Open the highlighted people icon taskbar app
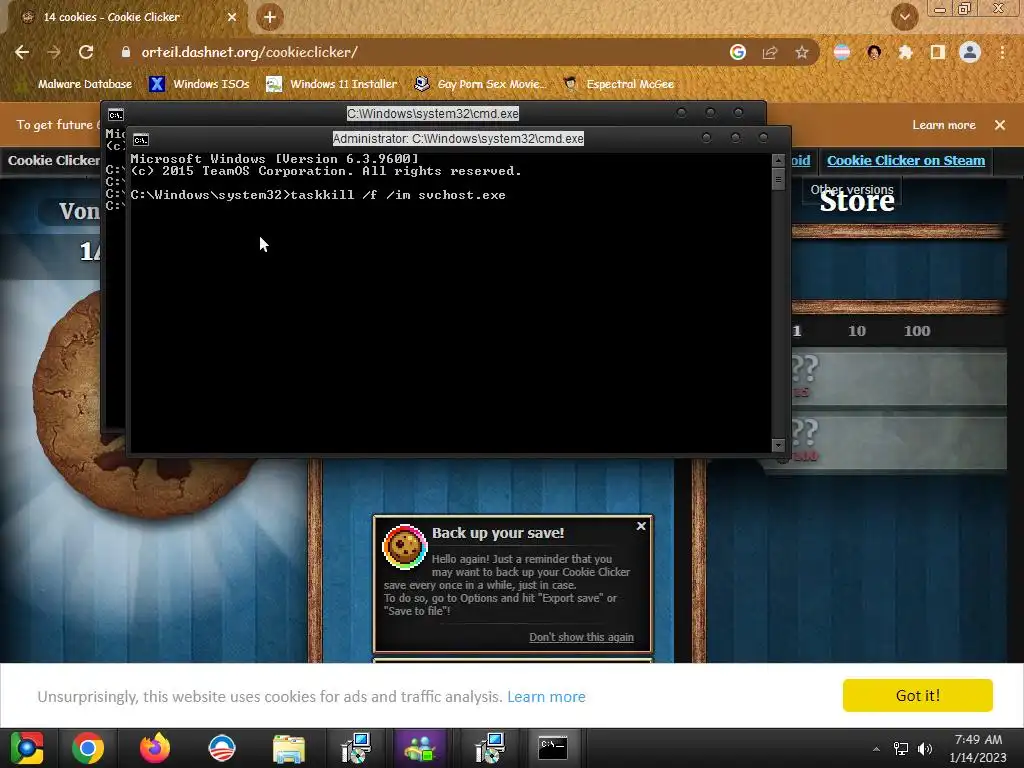The image size is (1024, 768). [420, 748]
